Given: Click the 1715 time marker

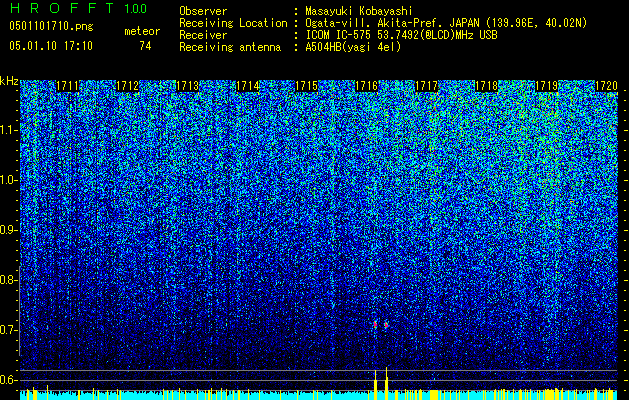Looking at the screenshot, I should click(x=307, y=86).
